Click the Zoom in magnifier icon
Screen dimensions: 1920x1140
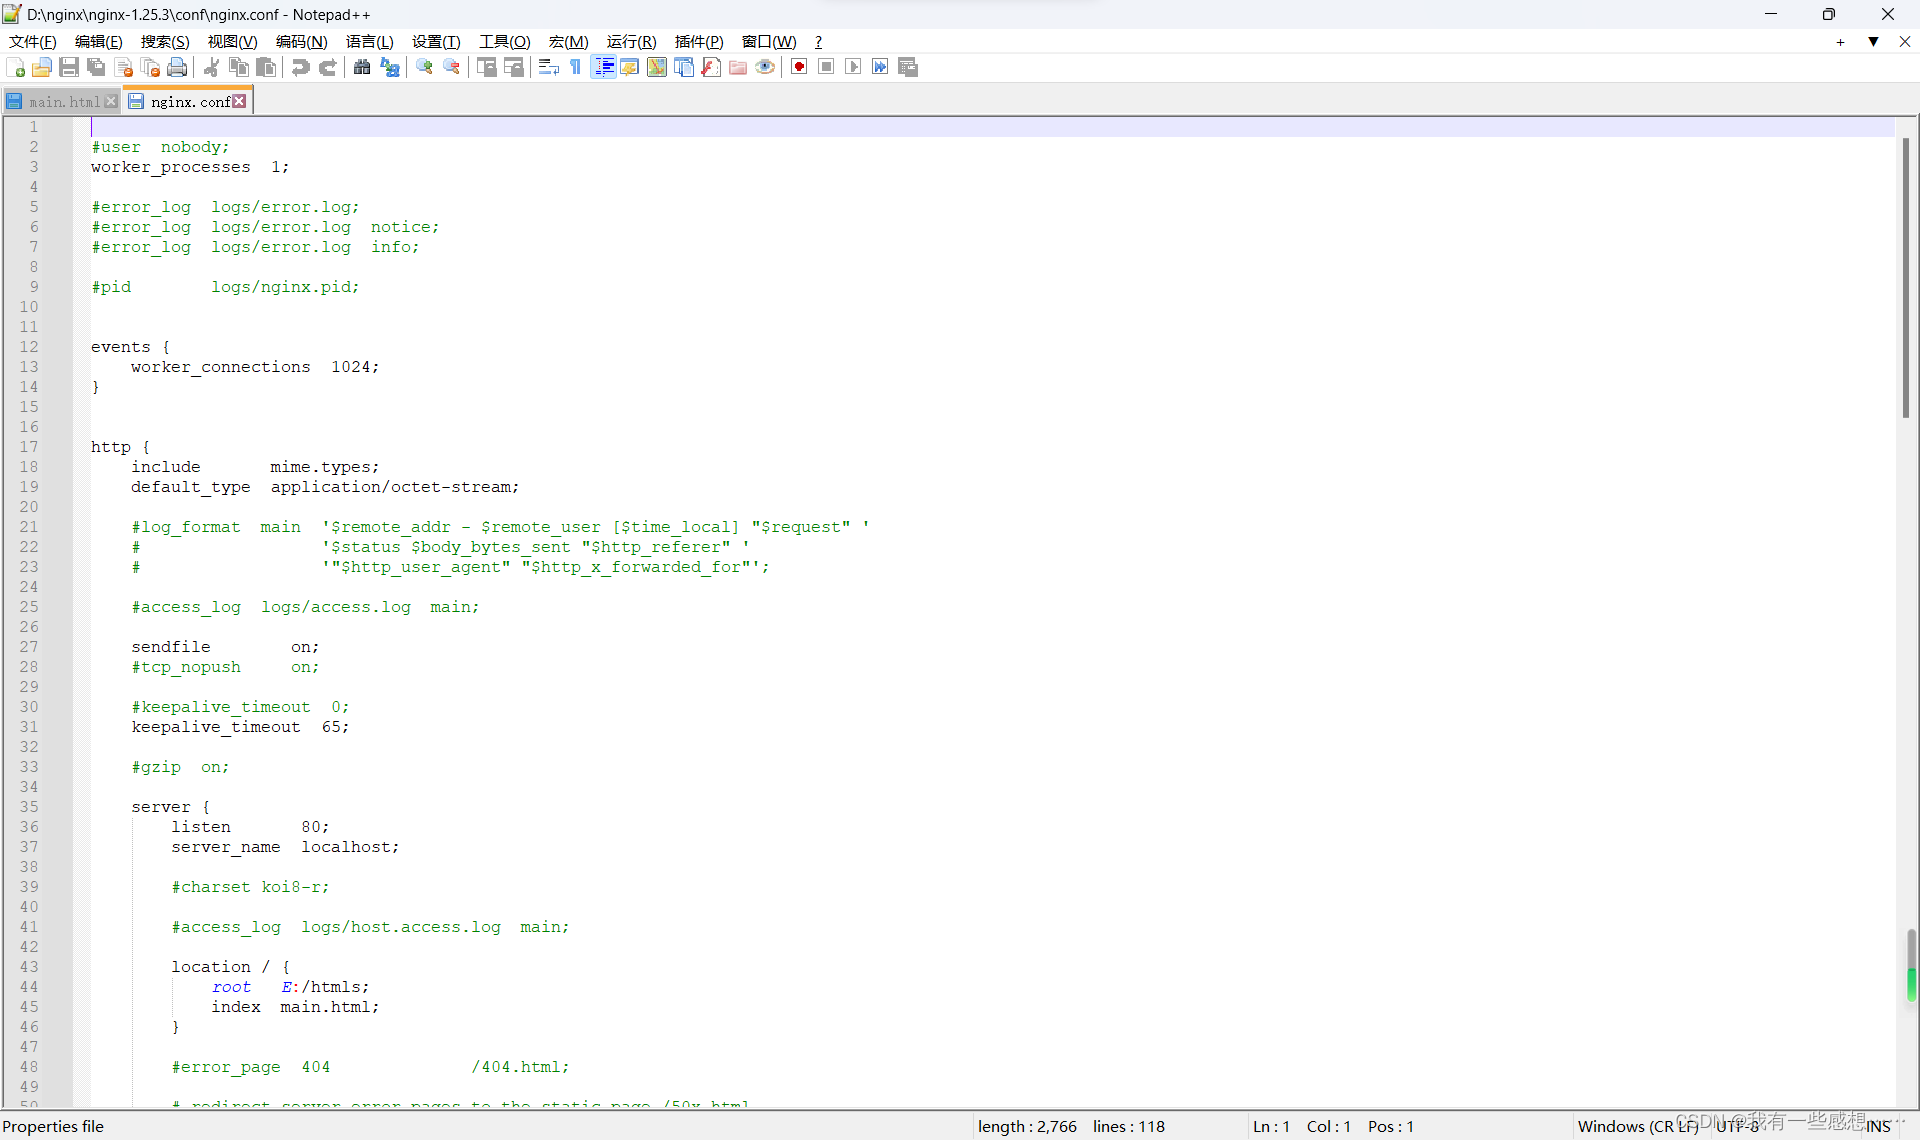[x=425, y=67]
